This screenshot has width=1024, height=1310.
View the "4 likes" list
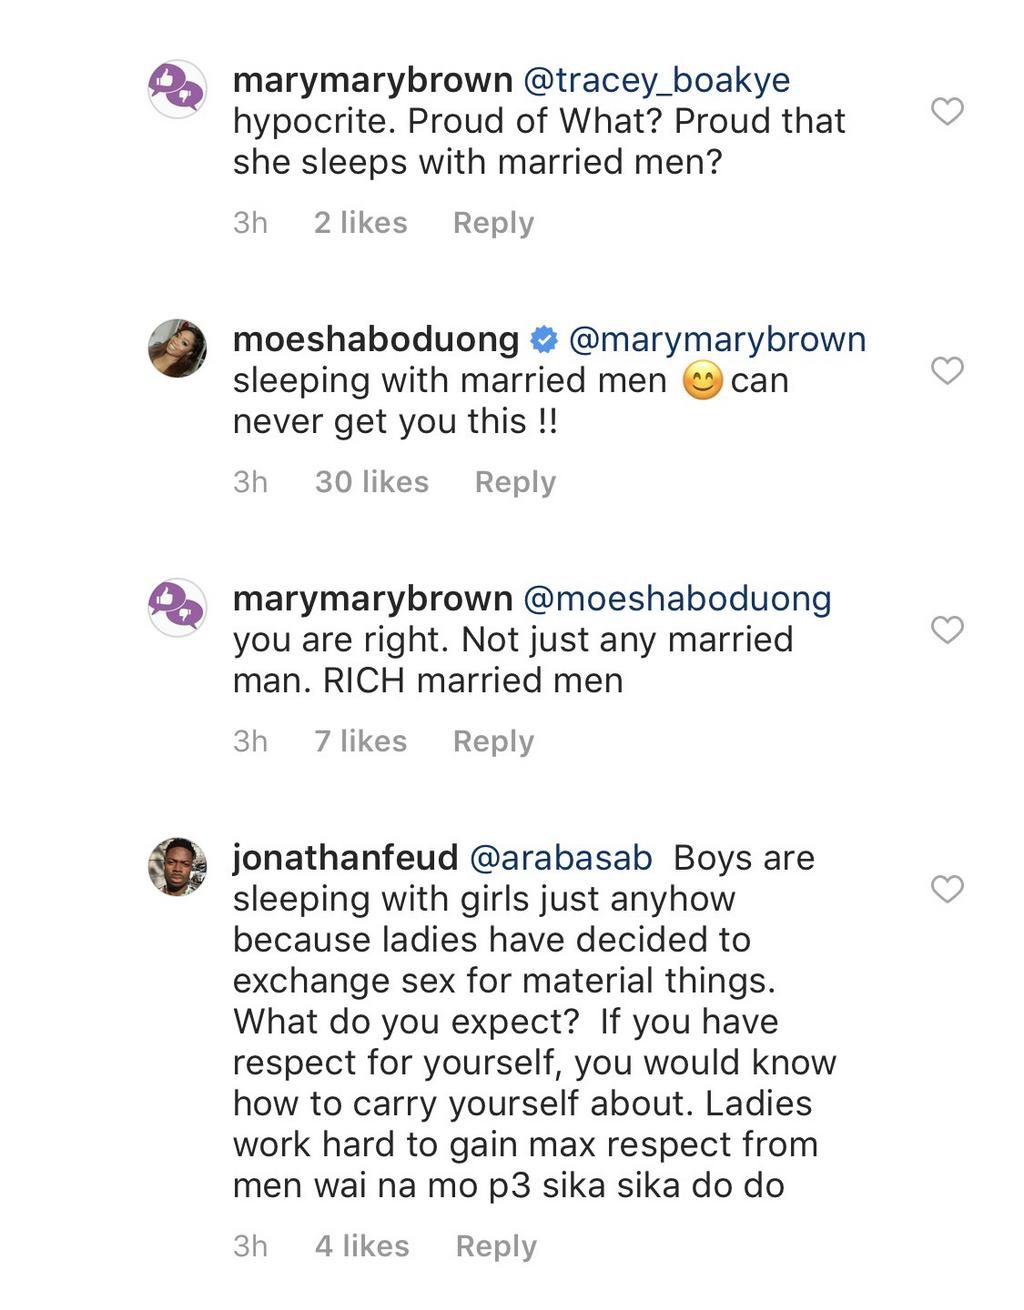[362, 1246]
